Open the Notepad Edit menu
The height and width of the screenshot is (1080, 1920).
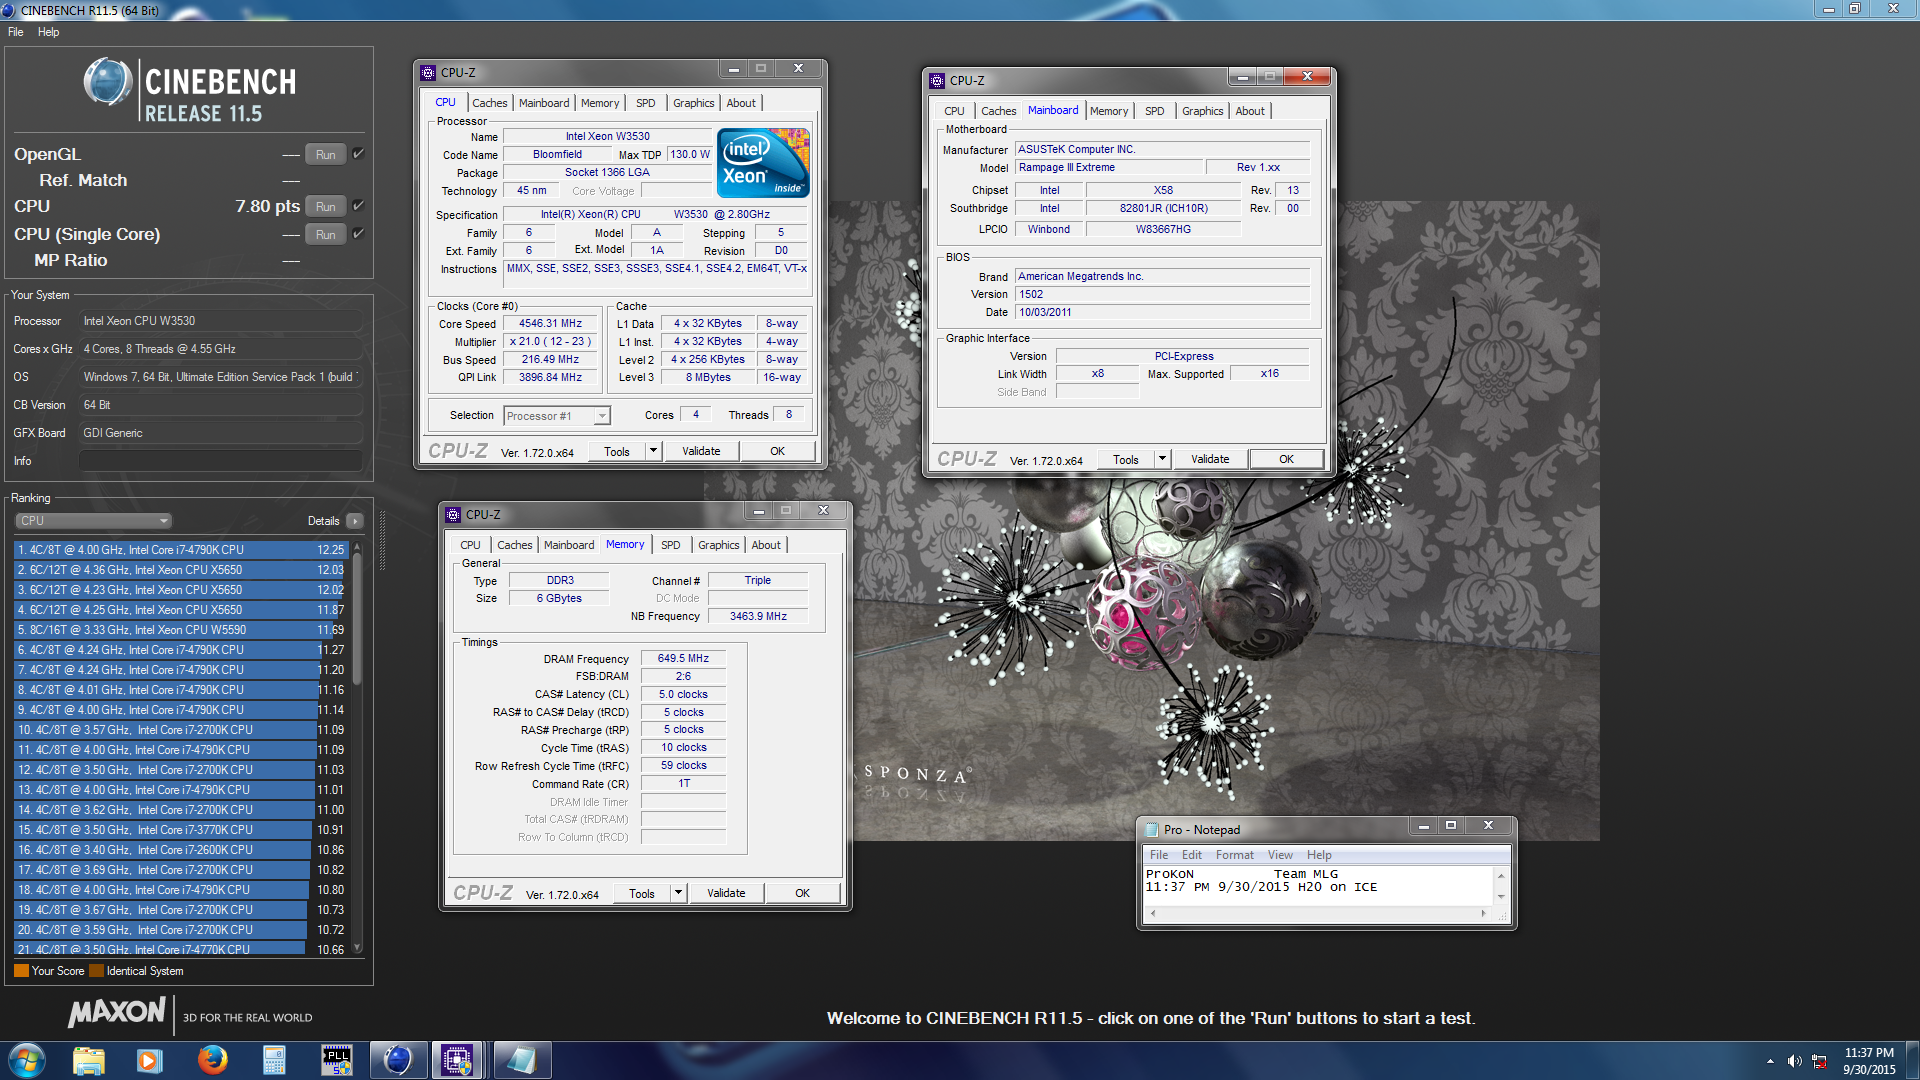click(x=1192, y=855)
